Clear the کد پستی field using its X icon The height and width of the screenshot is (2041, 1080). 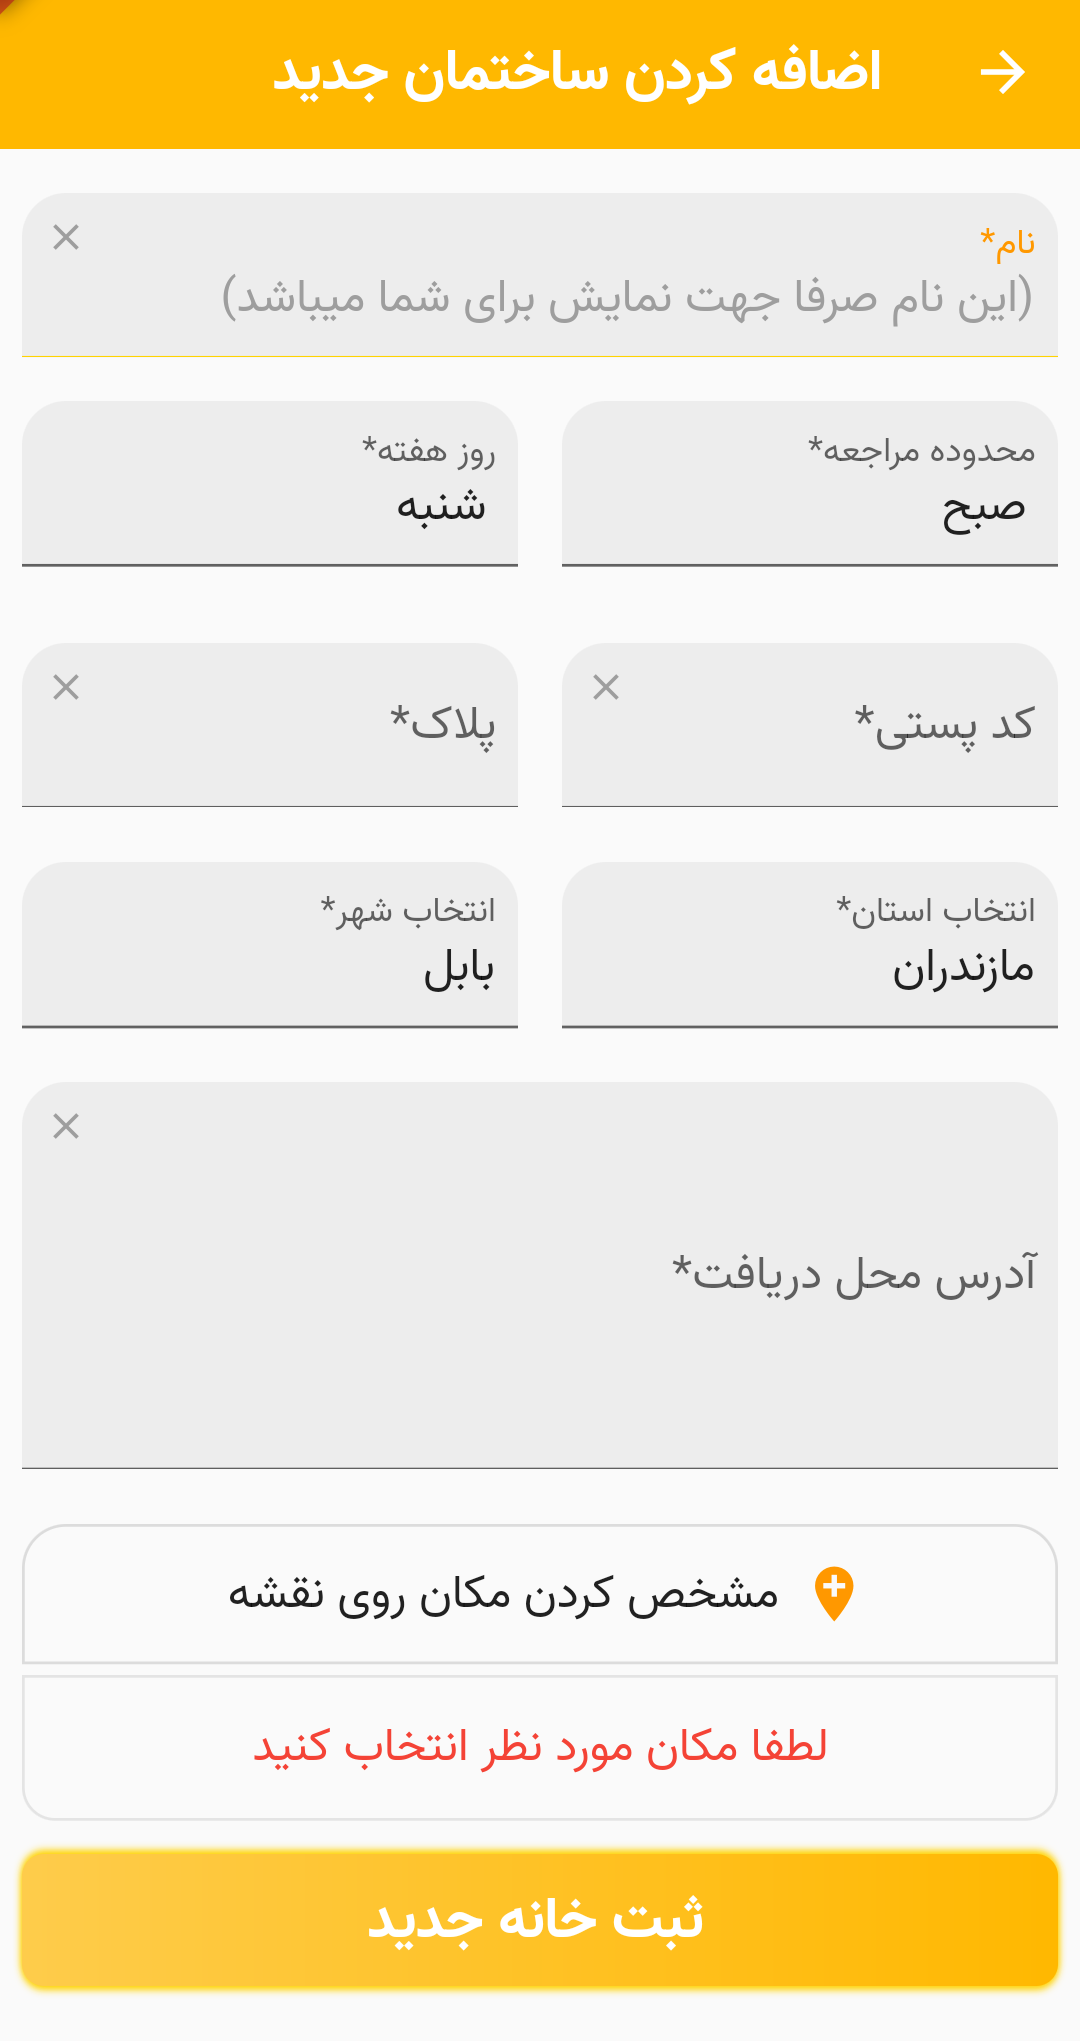tap(606, 688)
